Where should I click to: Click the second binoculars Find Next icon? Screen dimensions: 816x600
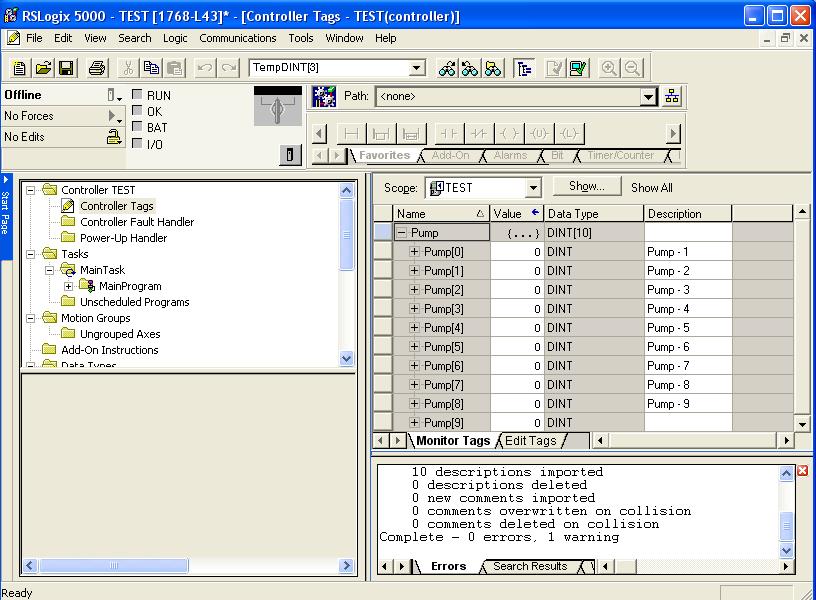pos(470,68)
